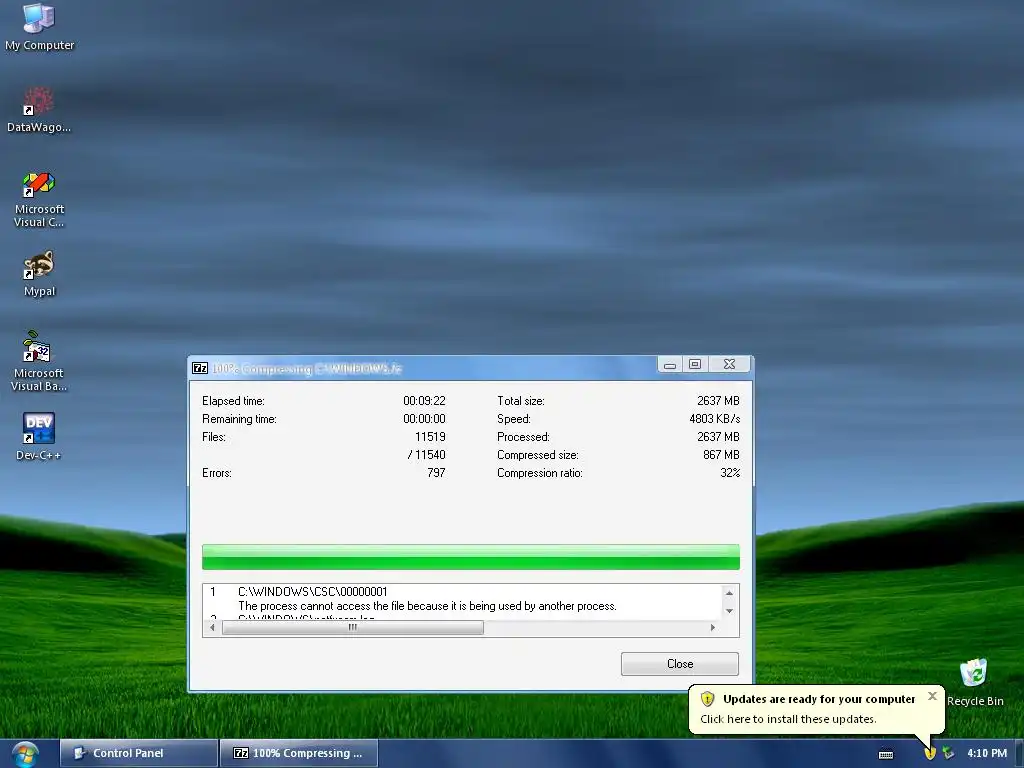1024x768 pixels.
Task: Switch to Control Panel taskbar button
Action: pyautogui.click(x=138, y=753)
